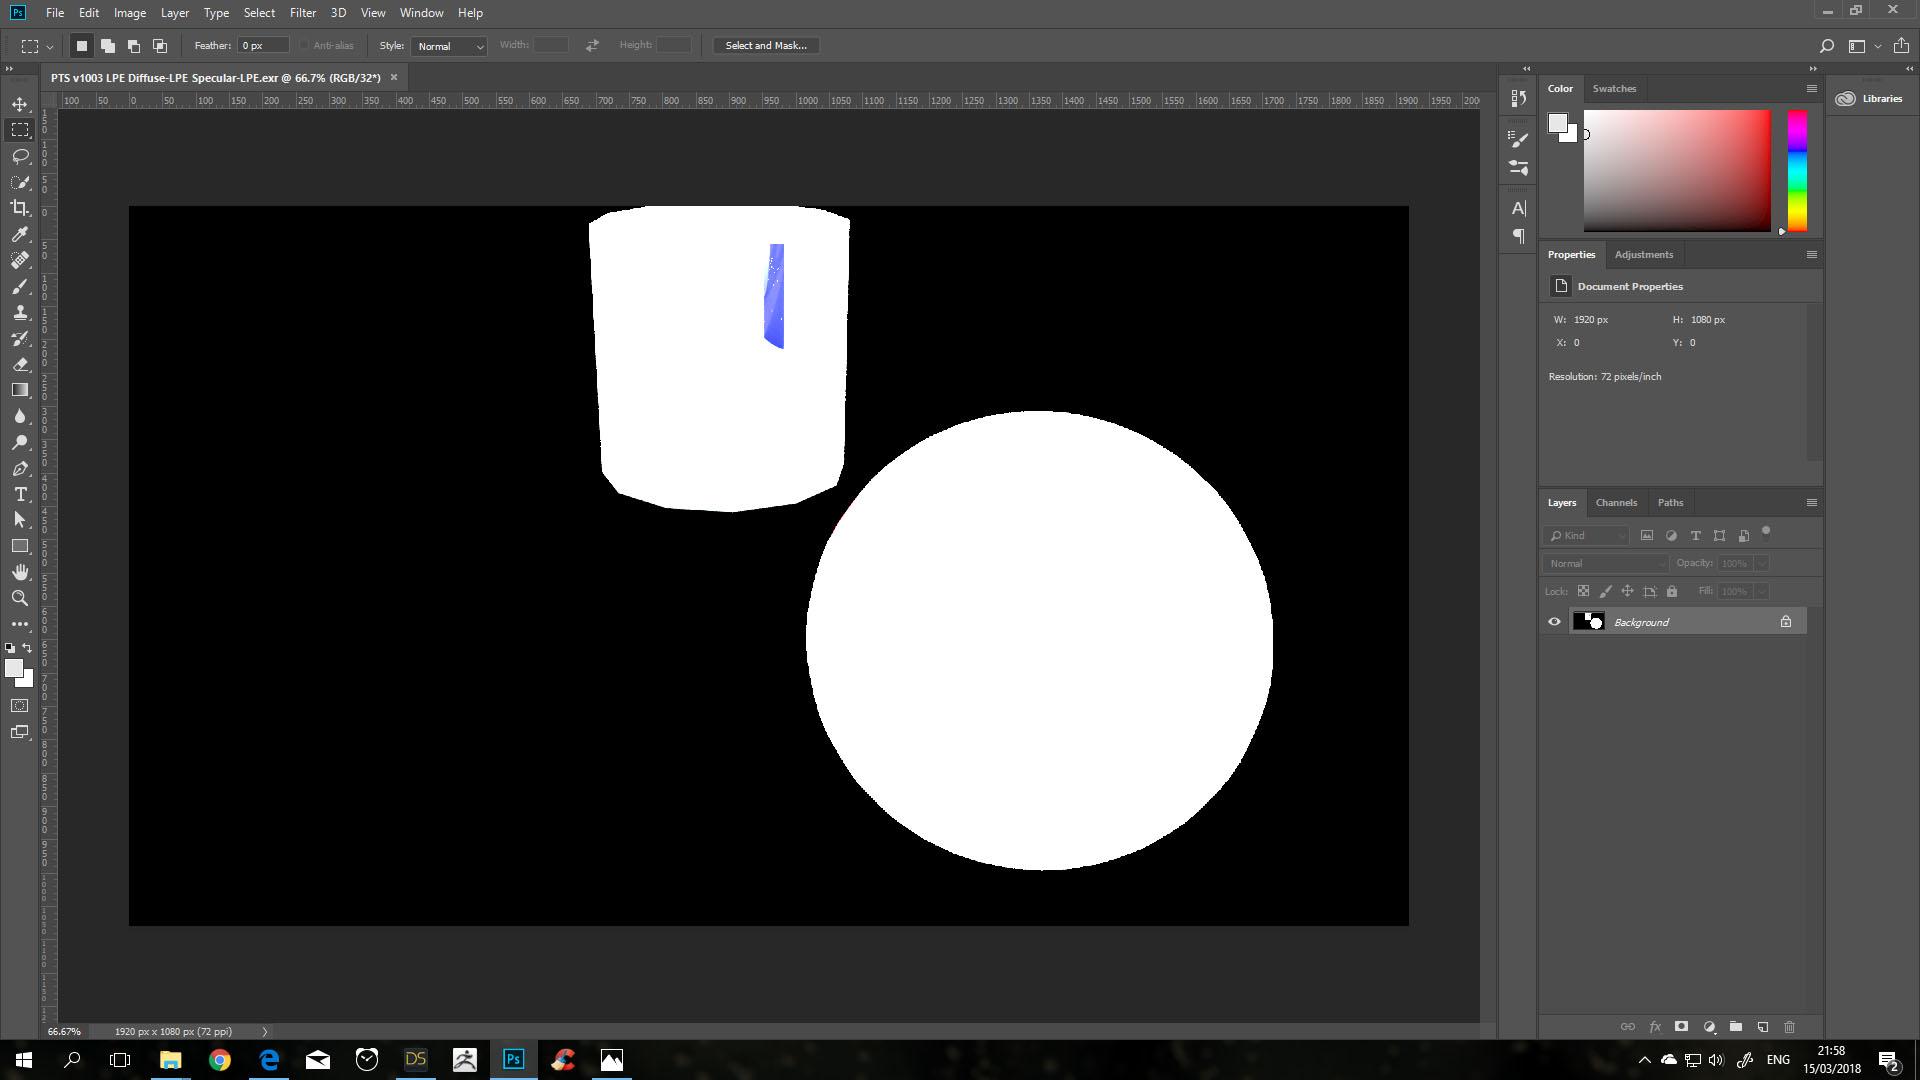Toggle Quick Mask mode
Viewport: 1920px width, 1080px height.
pos(20,706)
